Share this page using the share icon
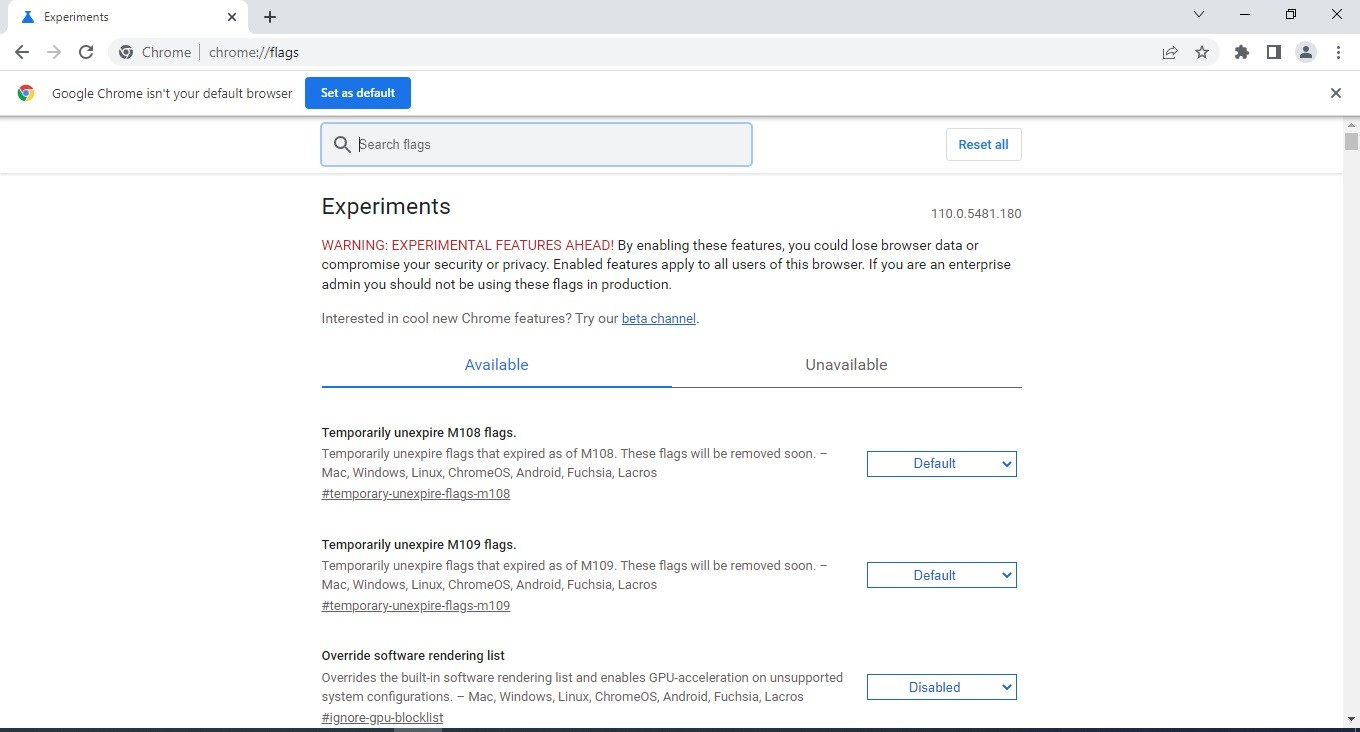 pos(1170,52)
